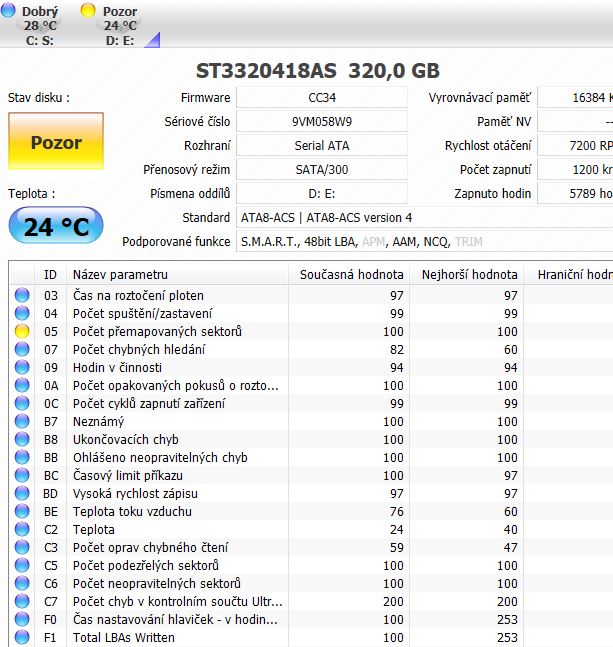Image resolution: width=613 pixels, height=647 pixels.
Task: Select the row Počet cyklů zapnutí zařízení
Action: click(311, 403)
